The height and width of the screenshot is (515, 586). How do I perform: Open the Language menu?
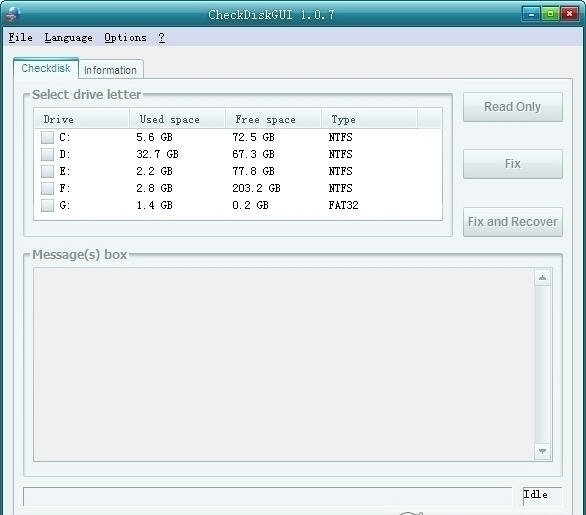(x=68, y=38)
